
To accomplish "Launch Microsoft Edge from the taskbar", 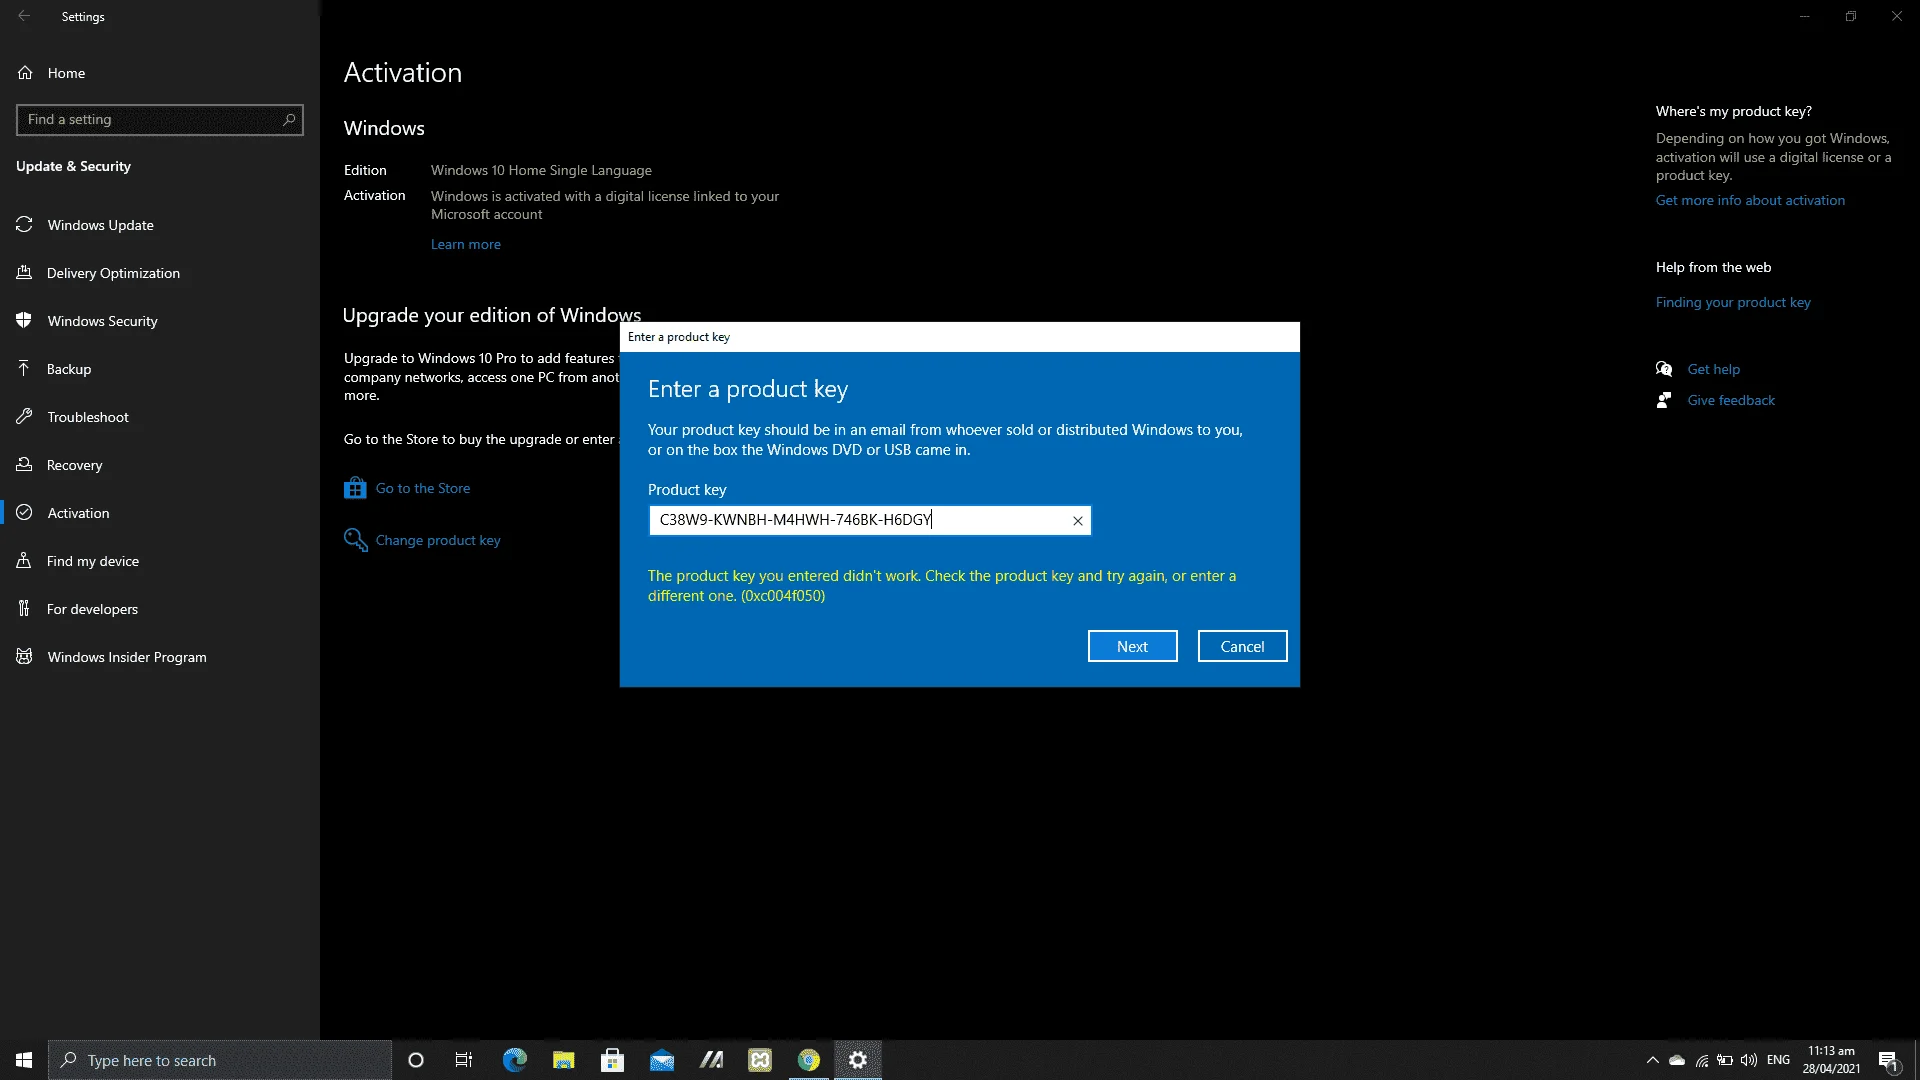I will pyautogui.click(x=514, y=1060).
